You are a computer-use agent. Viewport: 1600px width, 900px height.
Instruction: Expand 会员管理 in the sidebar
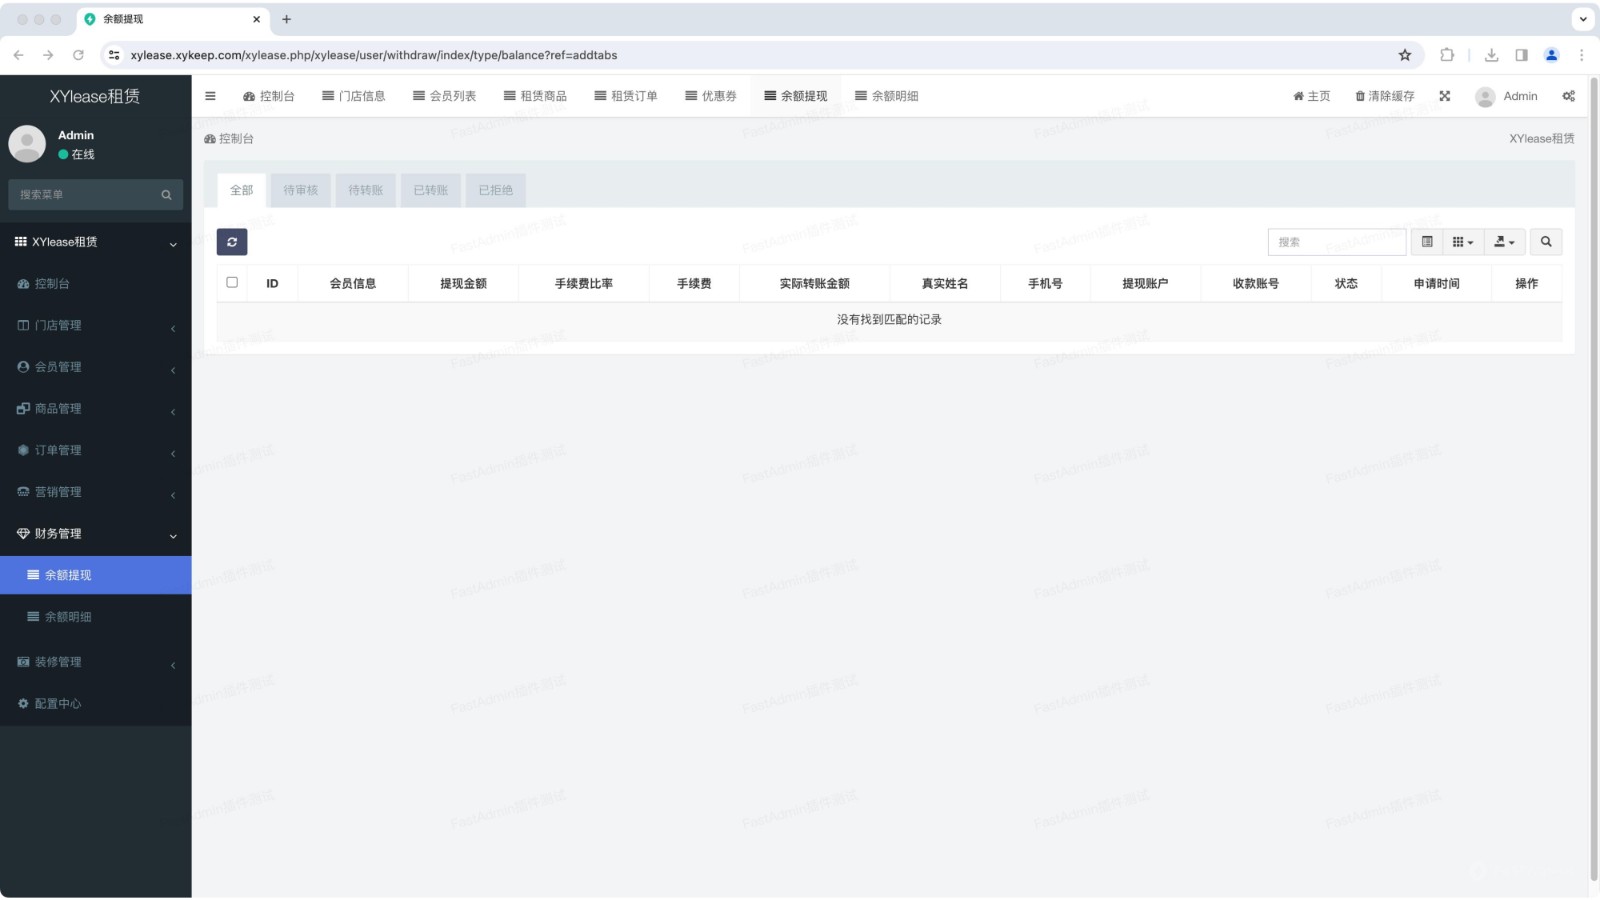(x=96, y=367)
